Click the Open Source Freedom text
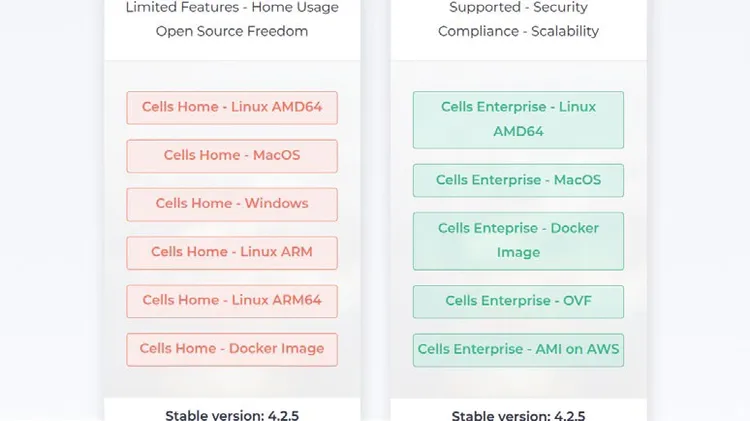This screenshot has height=421, width=750. click(232, 31)
